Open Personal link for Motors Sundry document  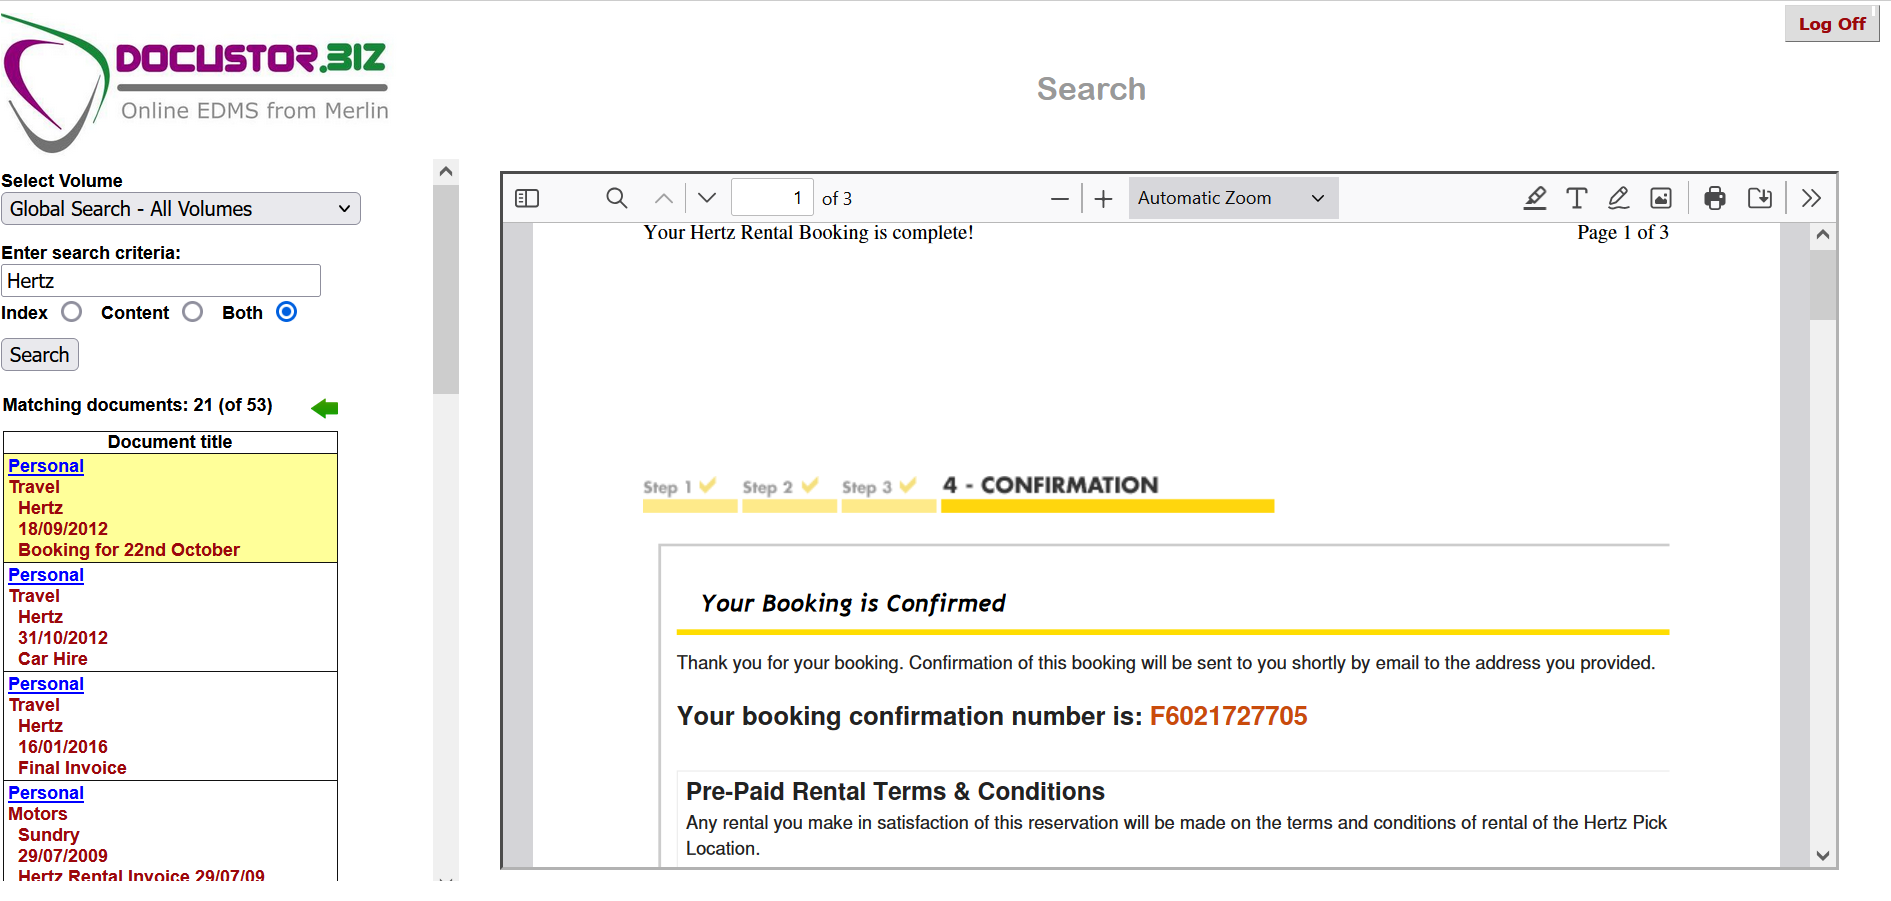coord(46,793)
